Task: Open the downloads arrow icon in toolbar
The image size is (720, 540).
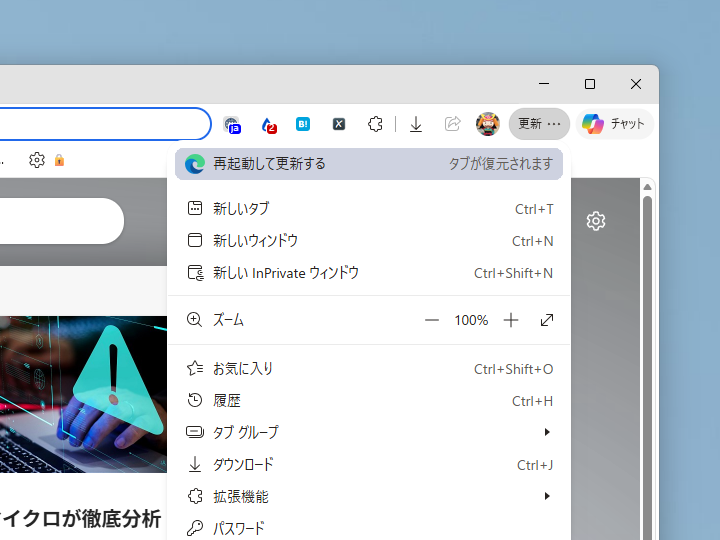Action: point(416,124)
